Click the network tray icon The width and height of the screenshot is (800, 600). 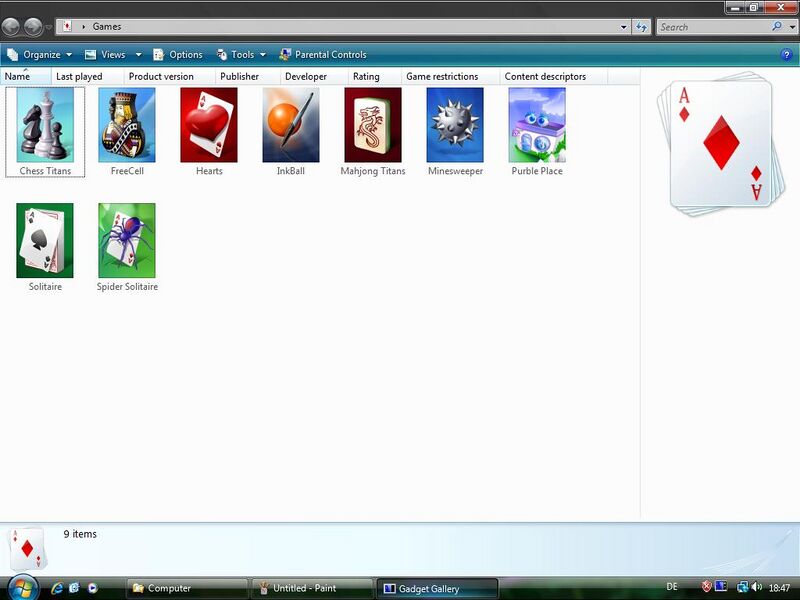pyautogui.click(x=743, y=587)
